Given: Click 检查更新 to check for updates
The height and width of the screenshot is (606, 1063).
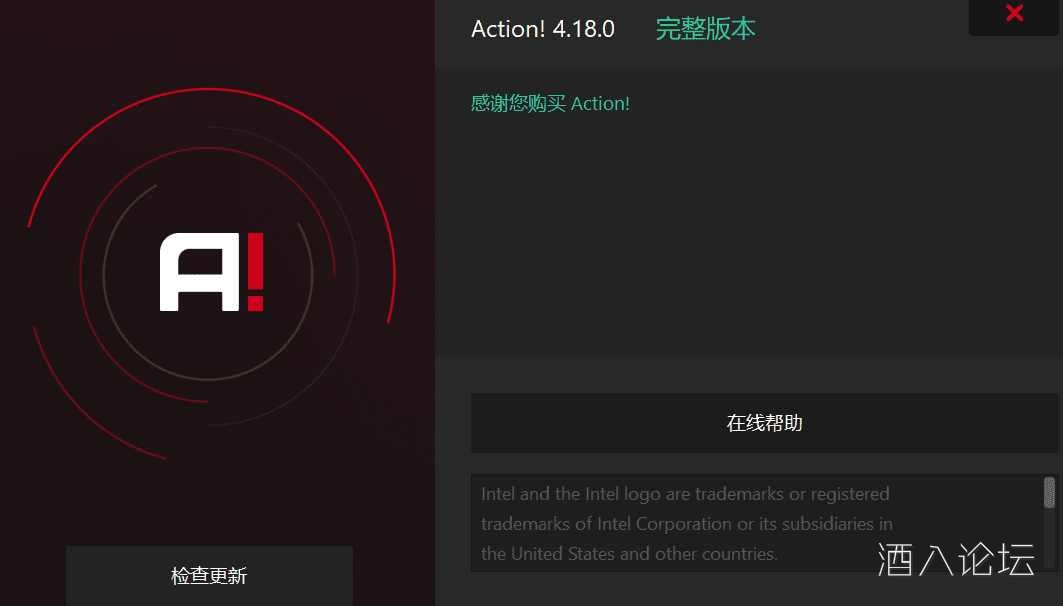Looking at the screenshot, I should (209, 575).
